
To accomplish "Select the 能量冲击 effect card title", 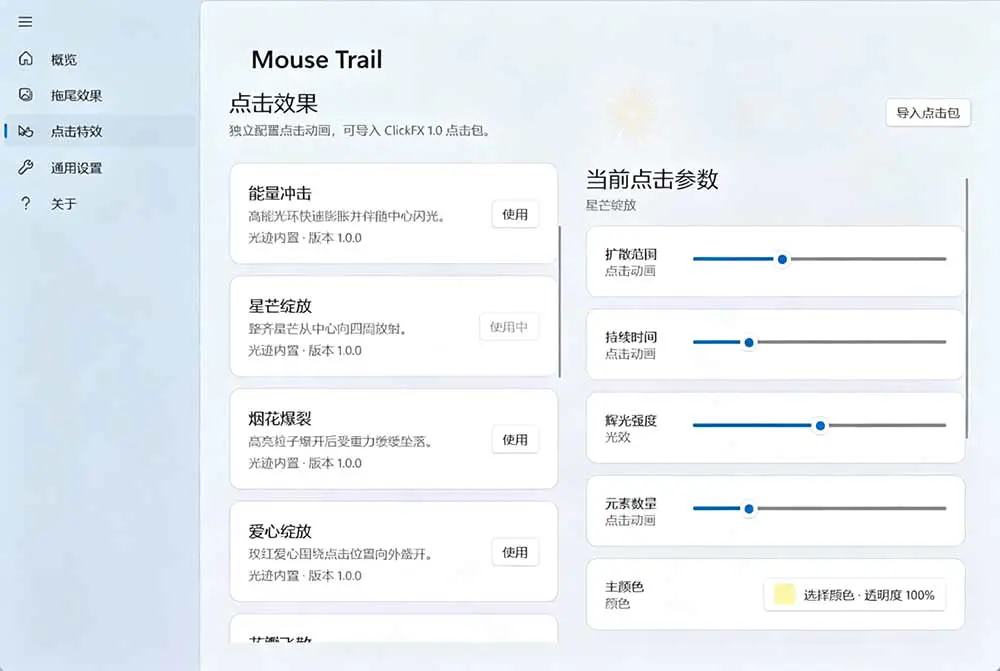I will pyautogui.click(x=280, y=193).
